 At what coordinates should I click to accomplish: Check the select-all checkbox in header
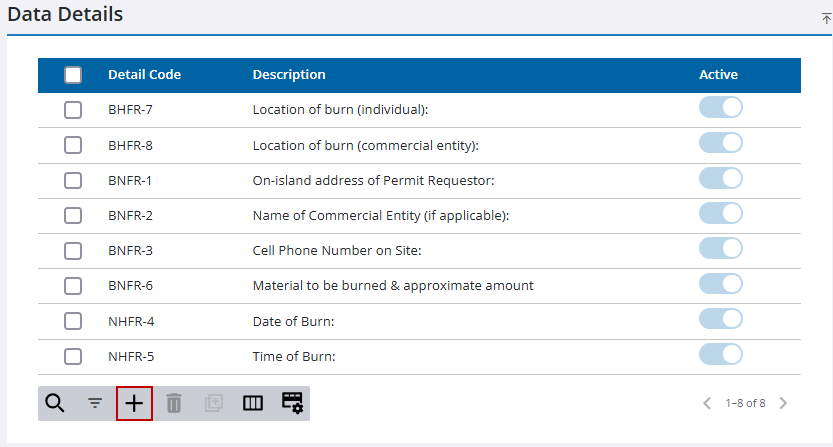click(x=73, y=75)
